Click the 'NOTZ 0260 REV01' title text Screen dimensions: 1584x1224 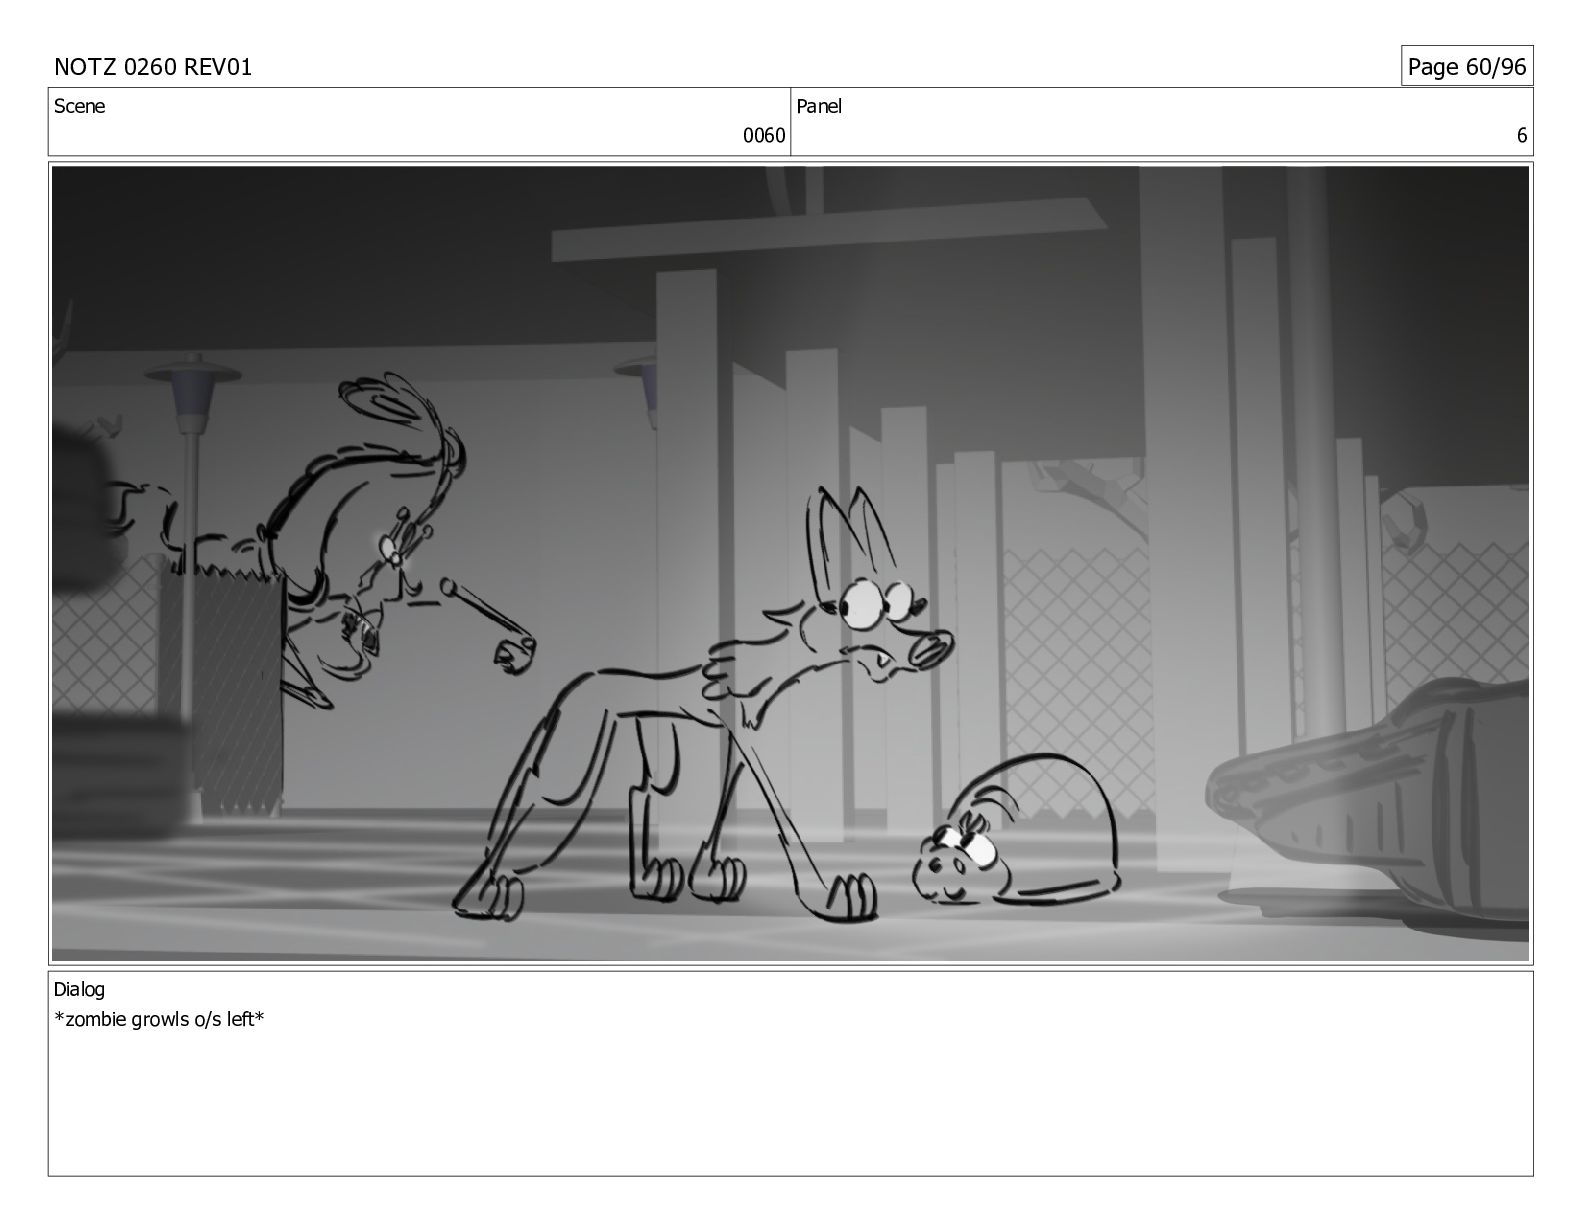point(153,67)
